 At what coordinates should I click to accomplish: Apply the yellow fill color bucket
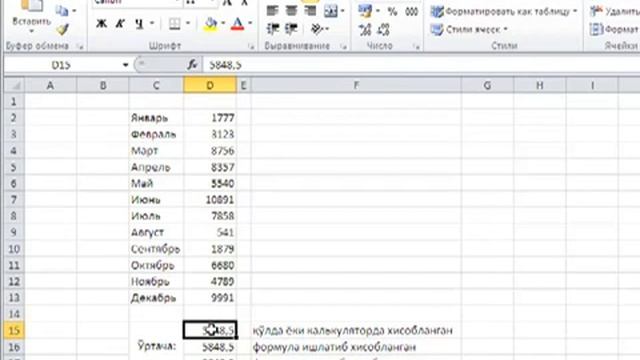tap(211, 24)
